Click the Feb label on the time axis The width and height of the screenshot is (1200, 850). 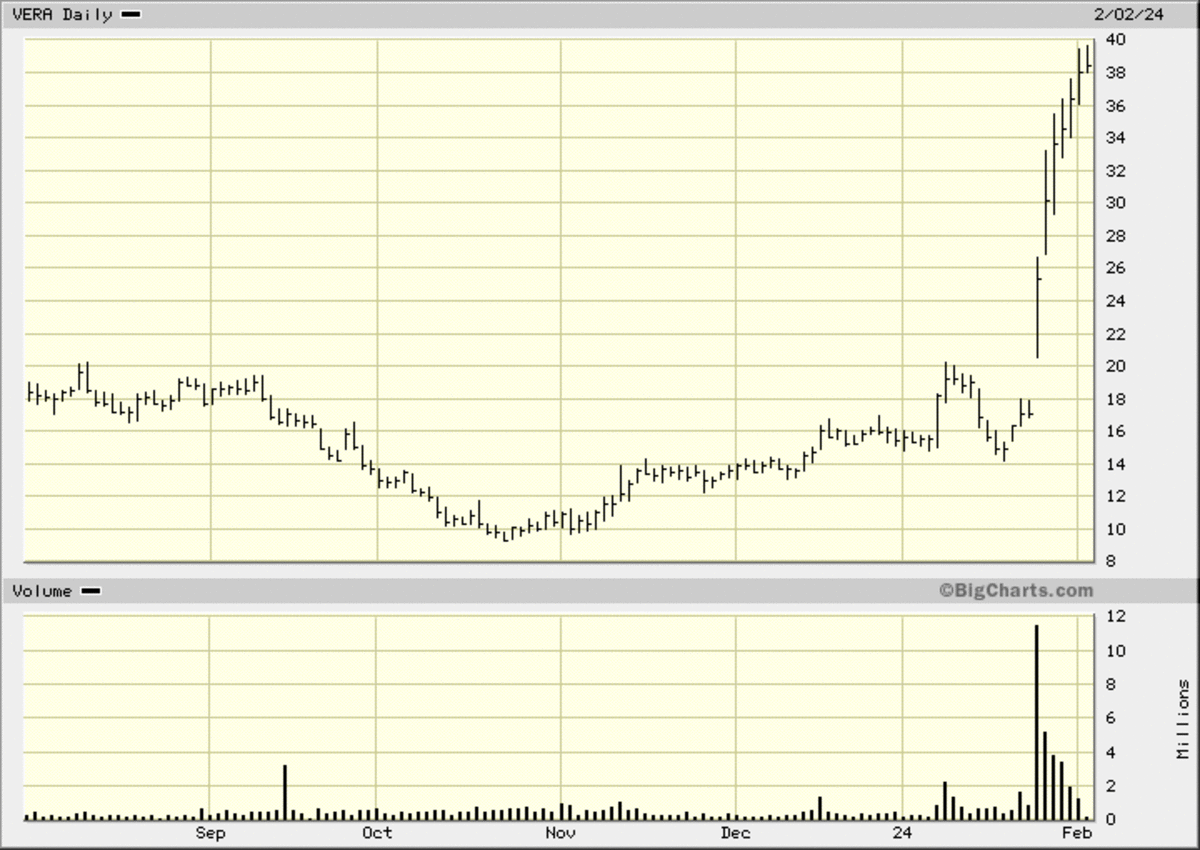1077,832
